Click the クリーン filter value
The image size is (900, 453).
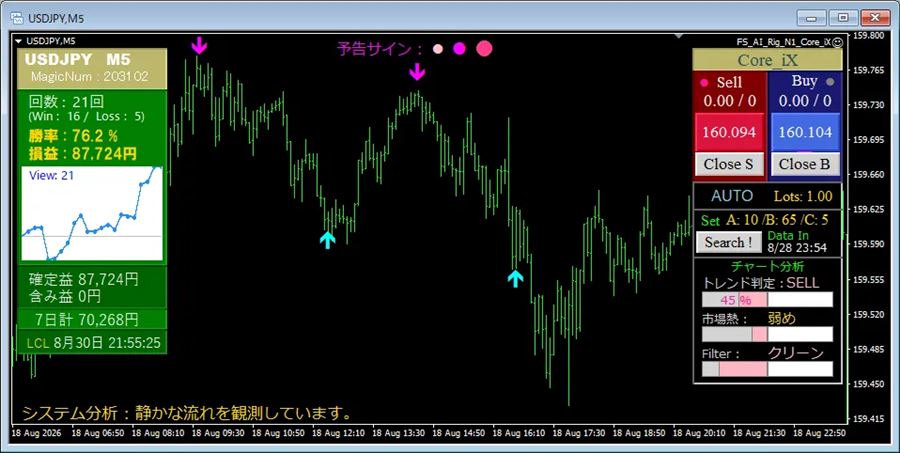pyautogui.click(x=796, y=353)
